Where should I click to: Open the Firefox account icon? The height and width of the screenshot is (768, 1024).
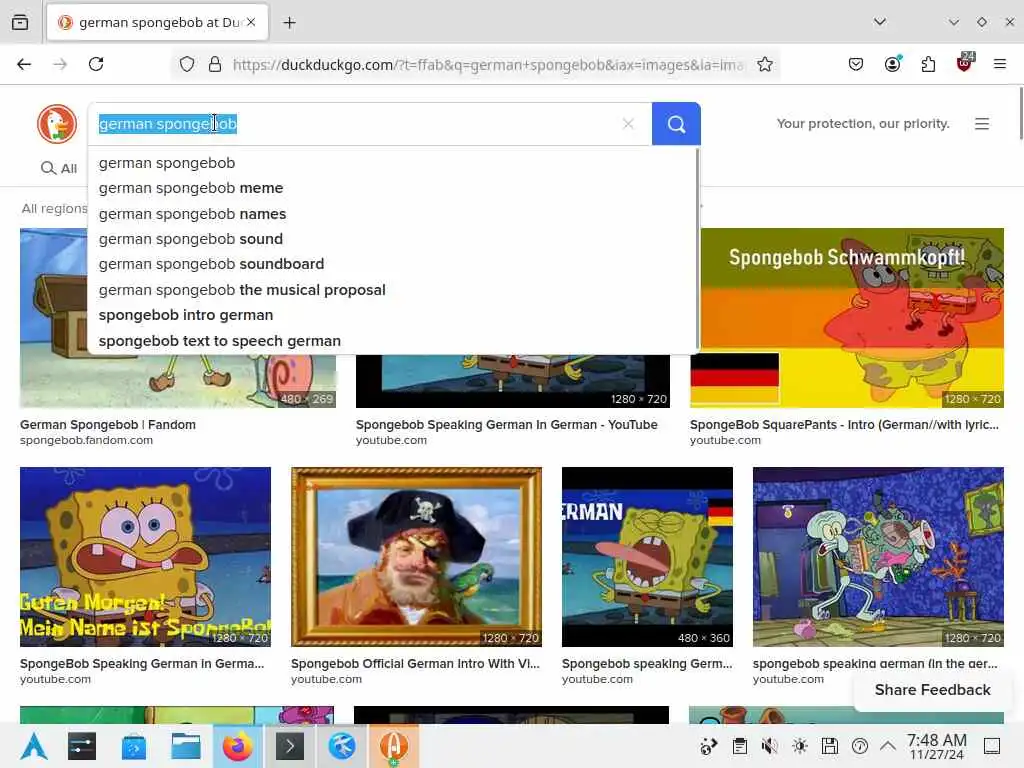click(x=892, y=64)
